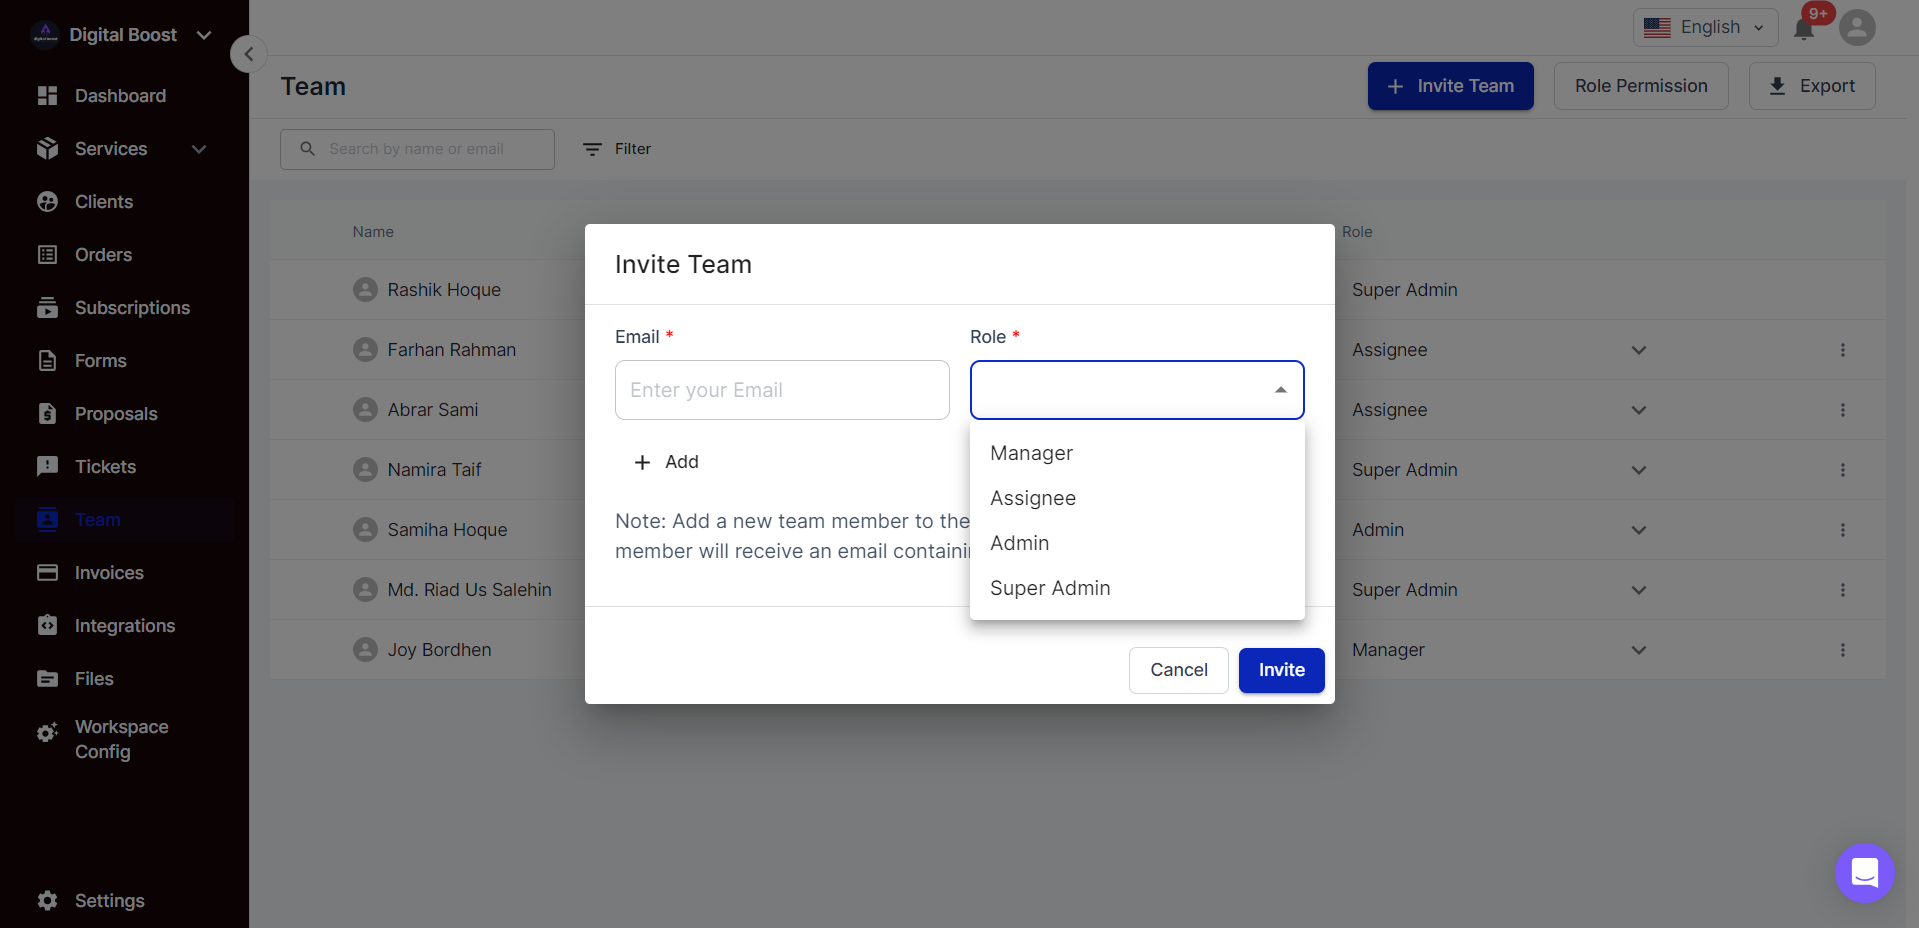Select the Clients sidebar icon
Viewport: 1919px width, 928px height.
pyautogui.click(x=103, y=201)
